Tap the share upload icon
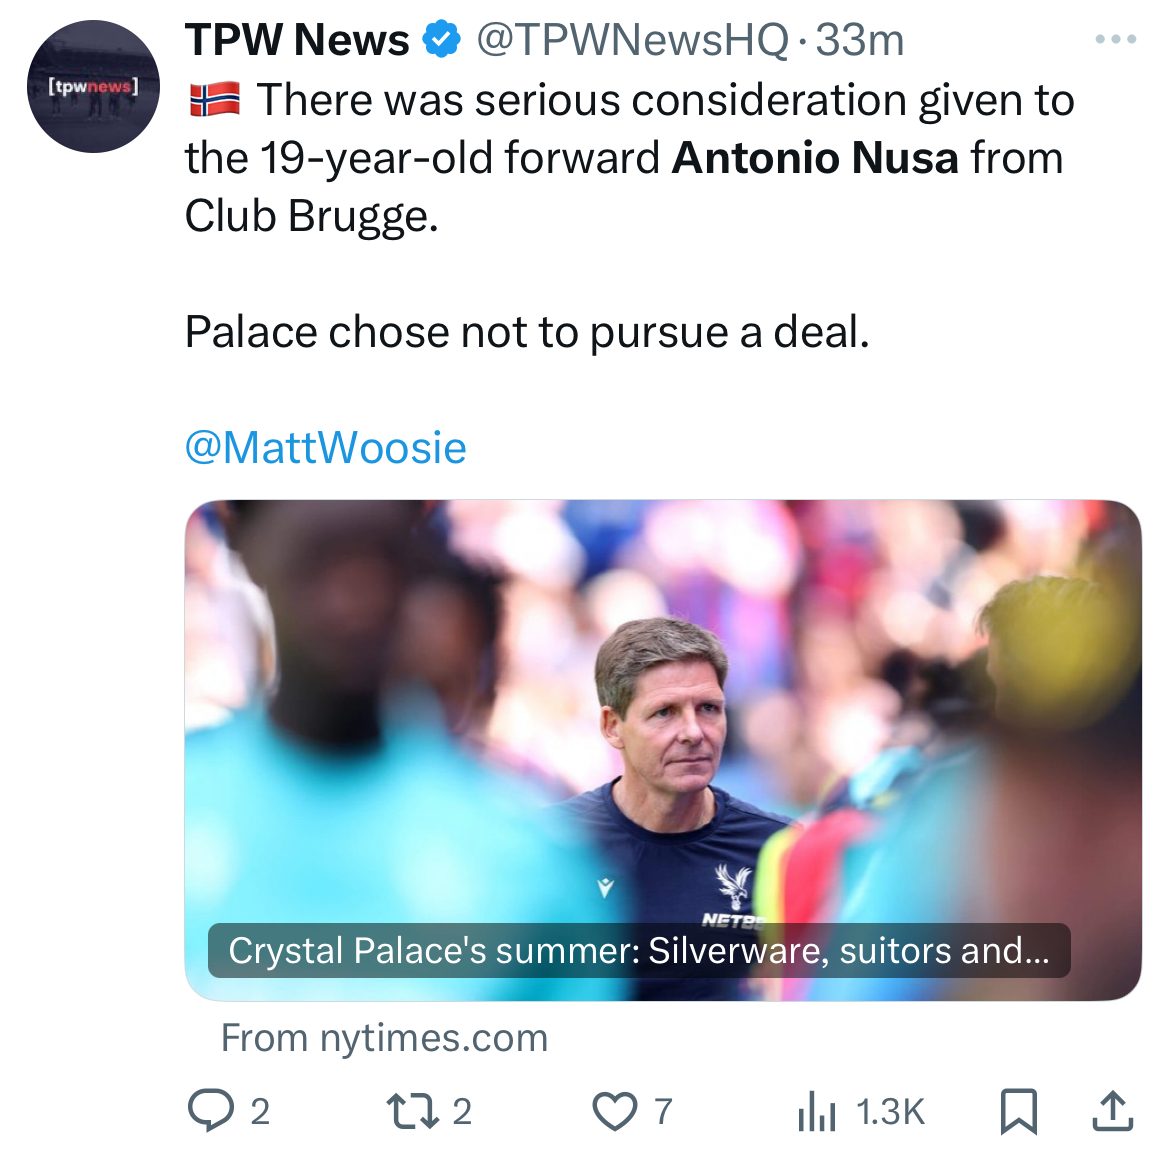Viewport: 1170px width, 1153px height. (1111, 1111)
